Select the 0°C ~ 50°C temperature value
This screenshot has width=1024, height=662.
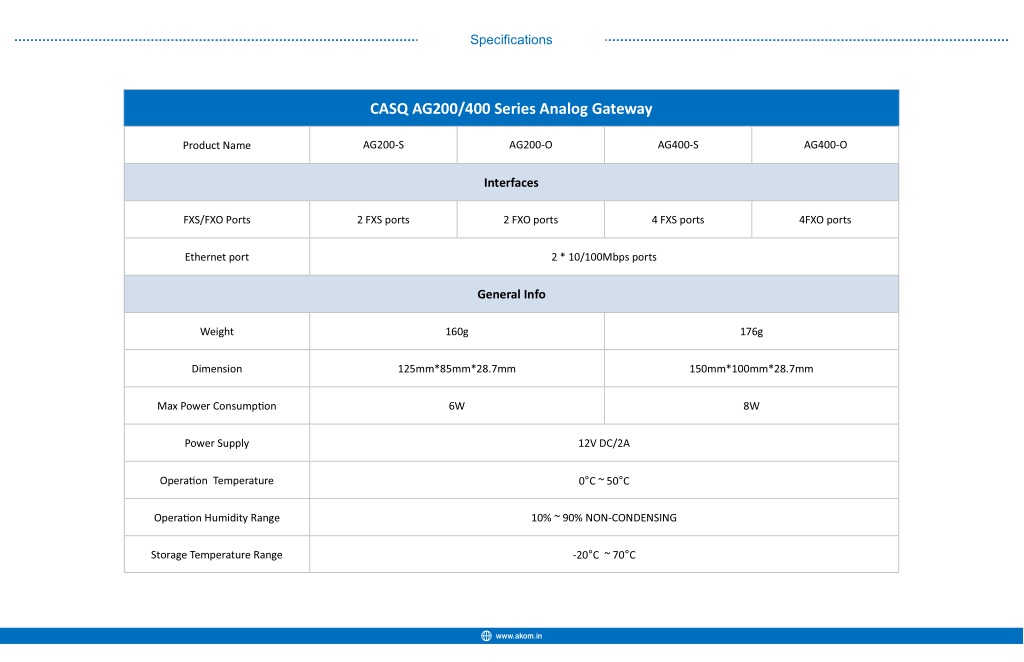604,480
